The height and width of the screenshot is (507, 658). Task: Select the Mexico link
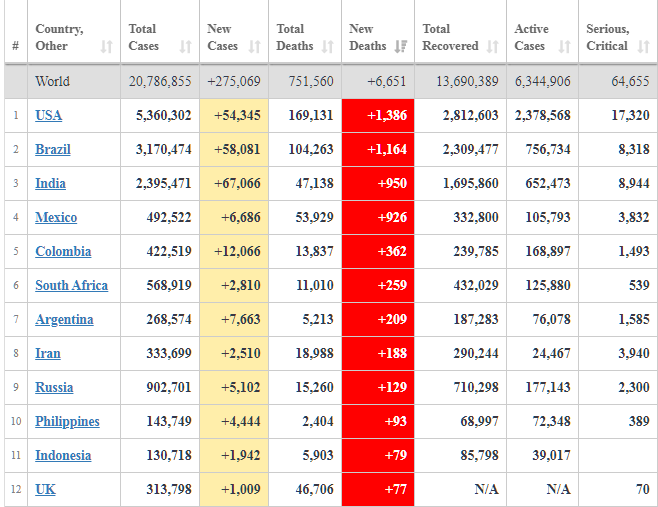point(56,217)
